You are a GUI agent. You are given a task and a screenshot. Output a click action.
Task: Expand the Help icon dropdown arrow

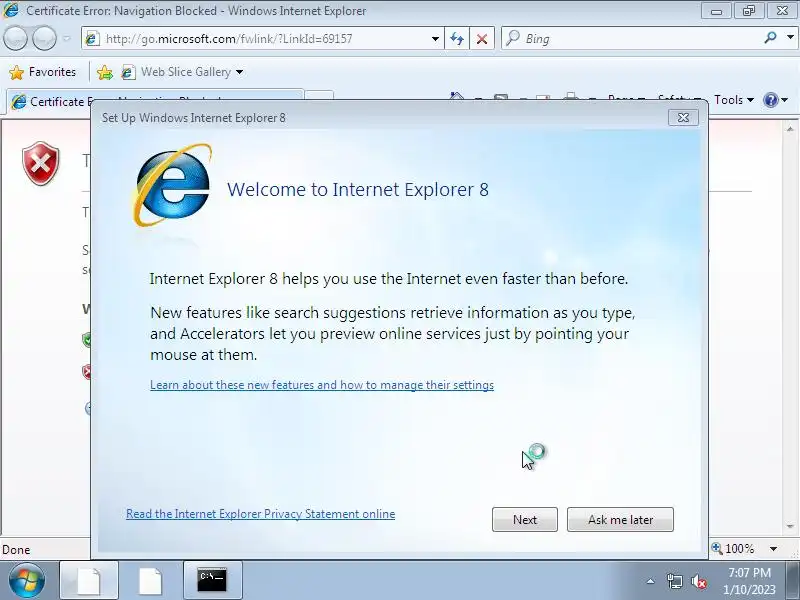(x=785, y=100)
